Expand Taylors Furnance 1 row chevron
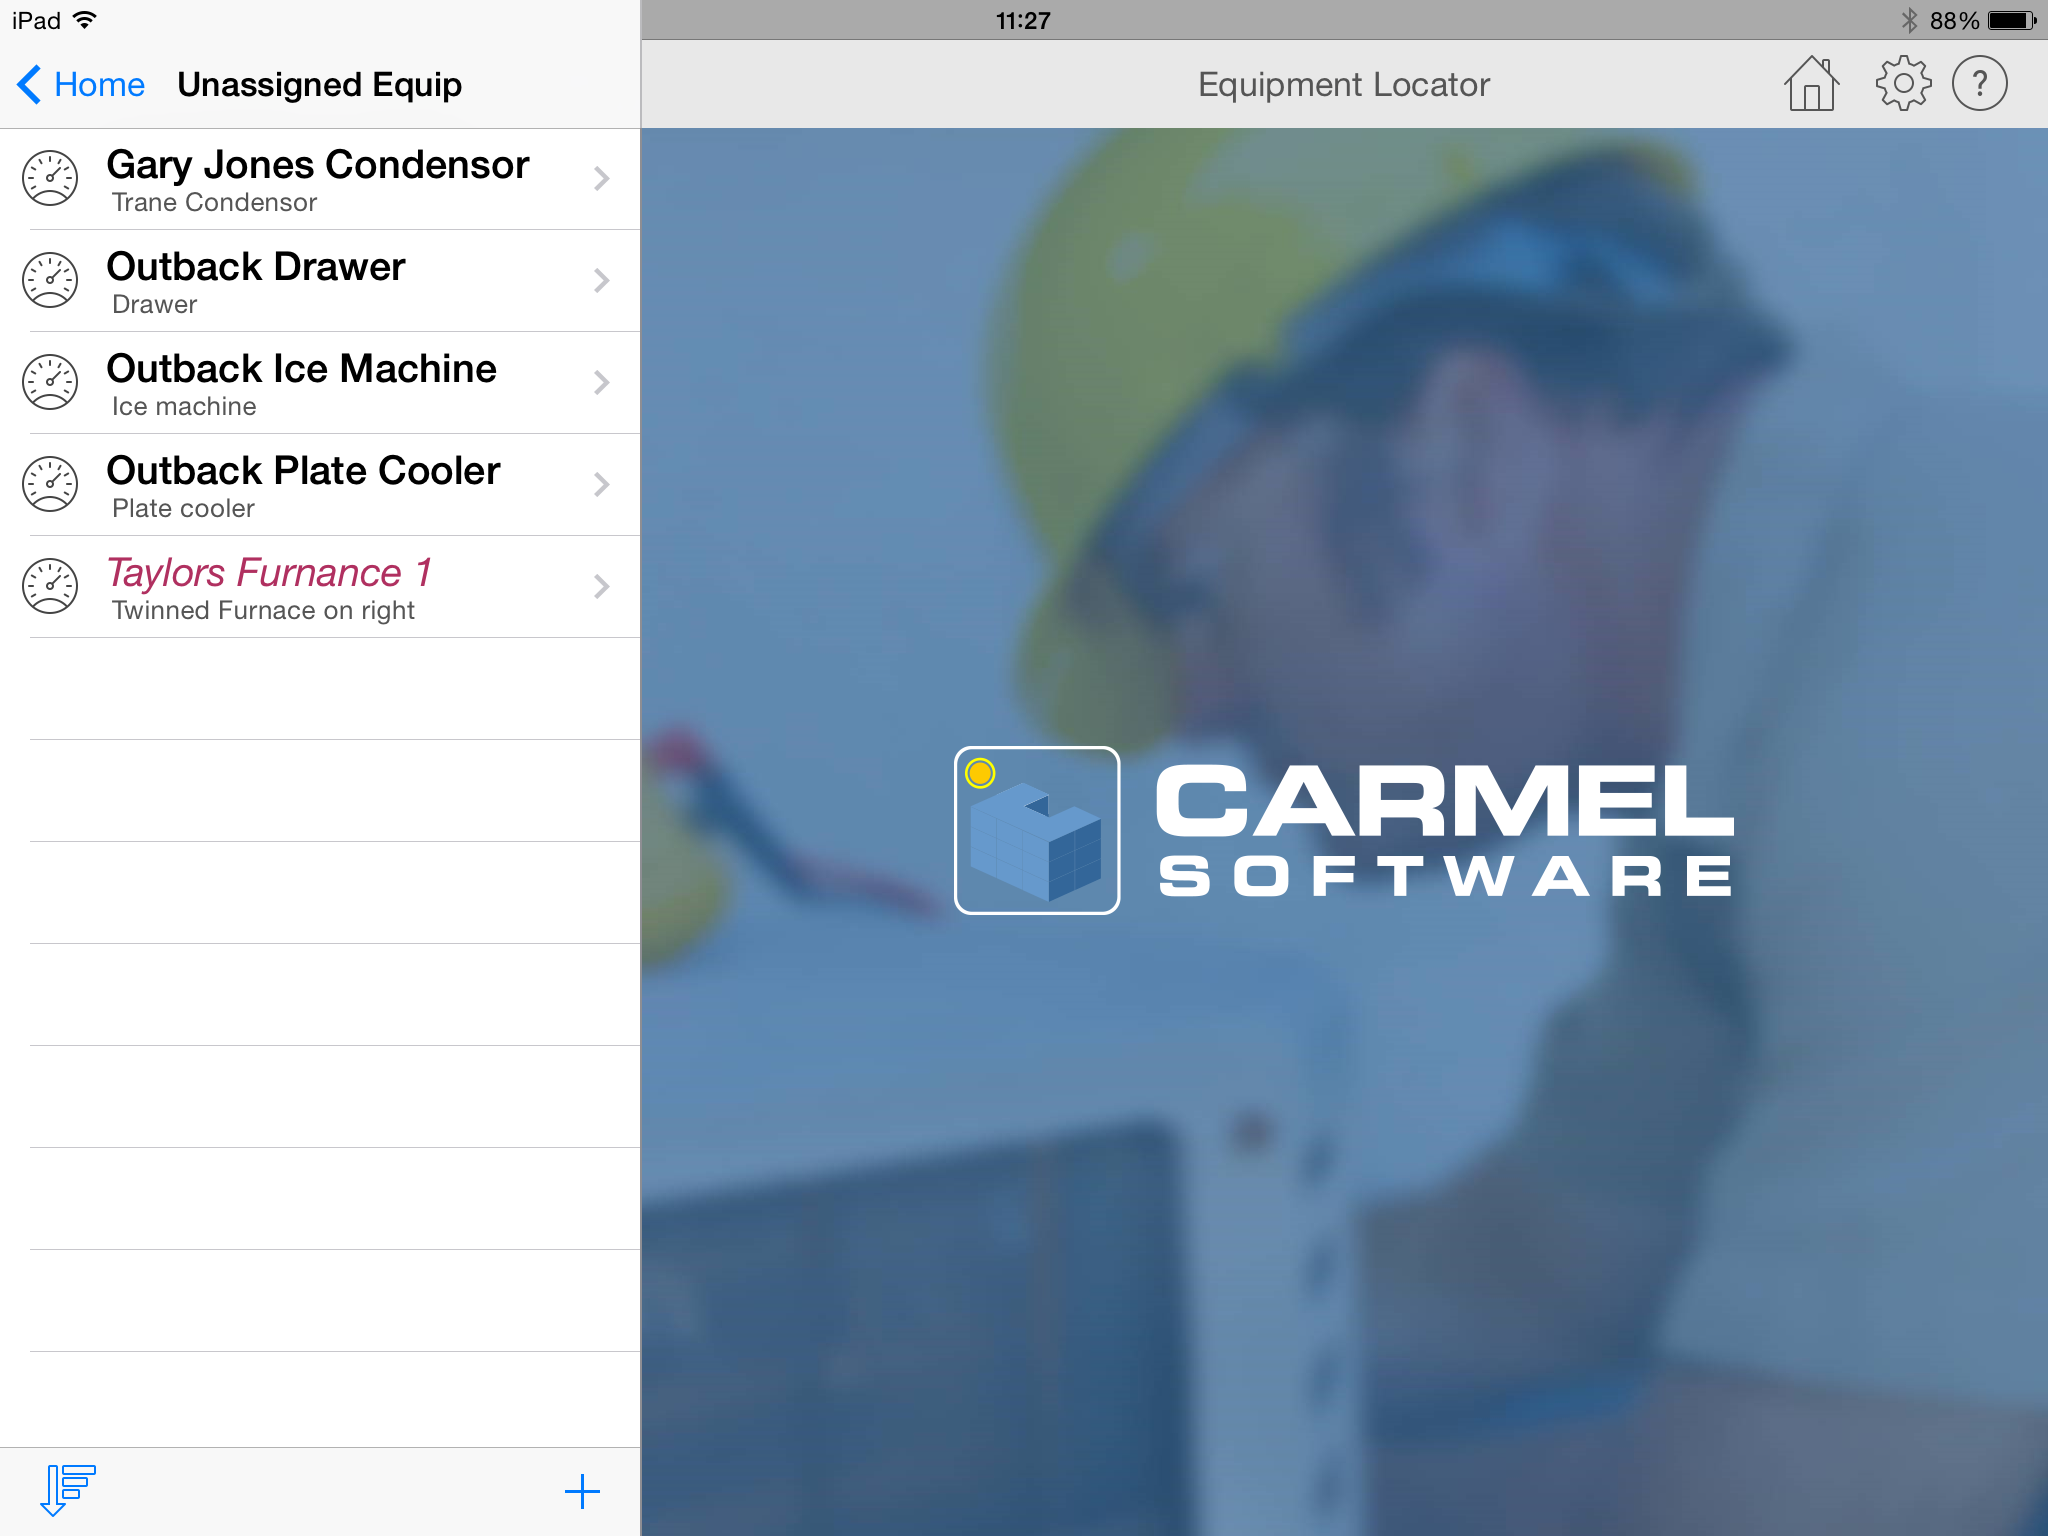The height and width of the screenshot is (1536, 2048). (x=601, y=587)
